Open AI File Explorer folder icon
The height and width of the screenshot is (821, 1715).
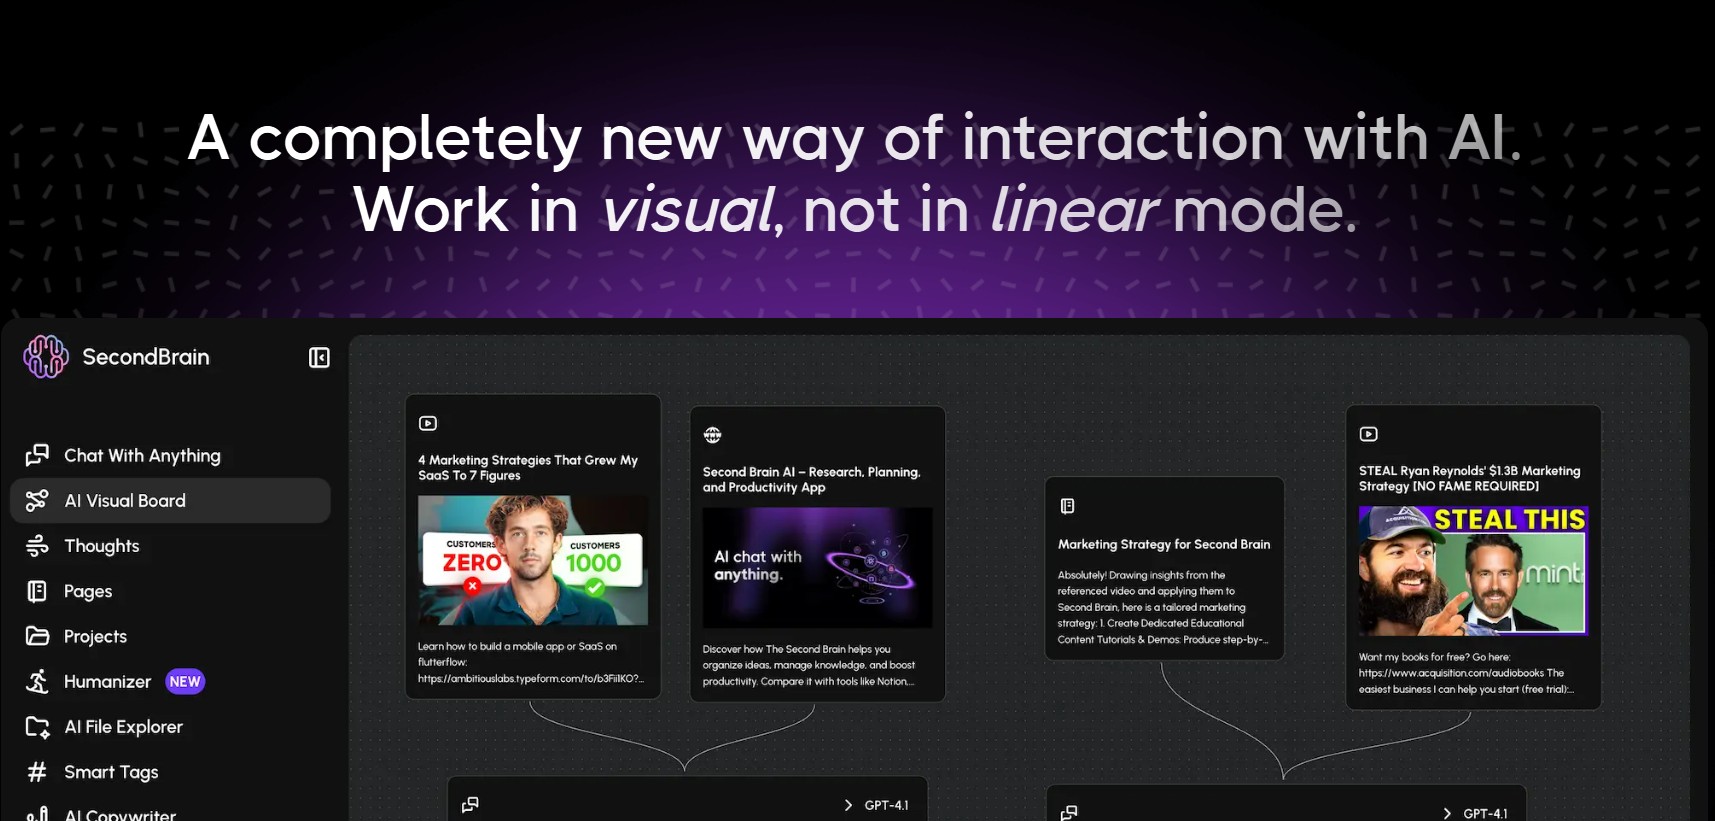[37, 727]
